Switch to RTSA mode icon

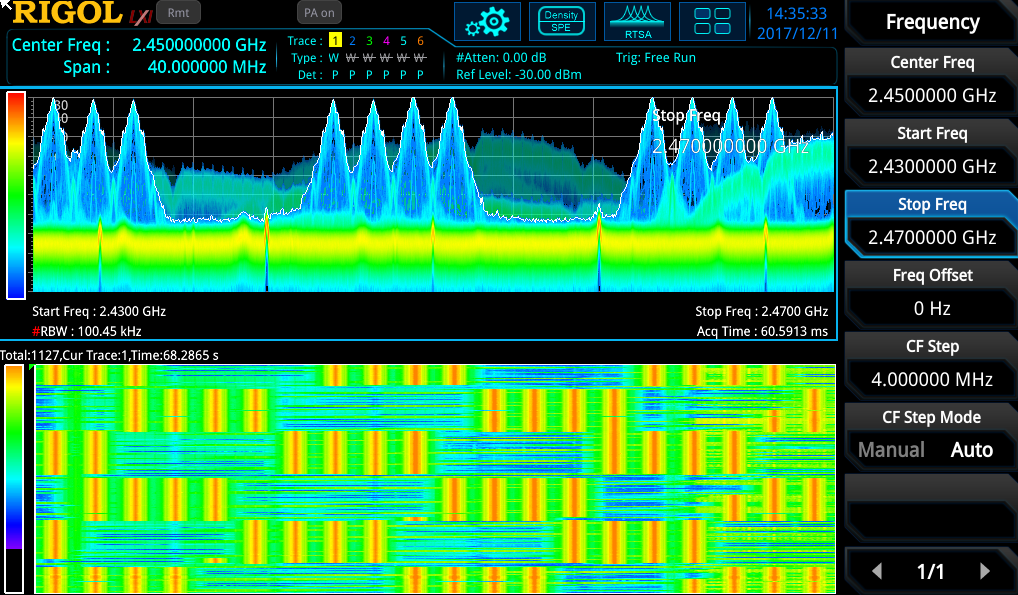(637, 22)
